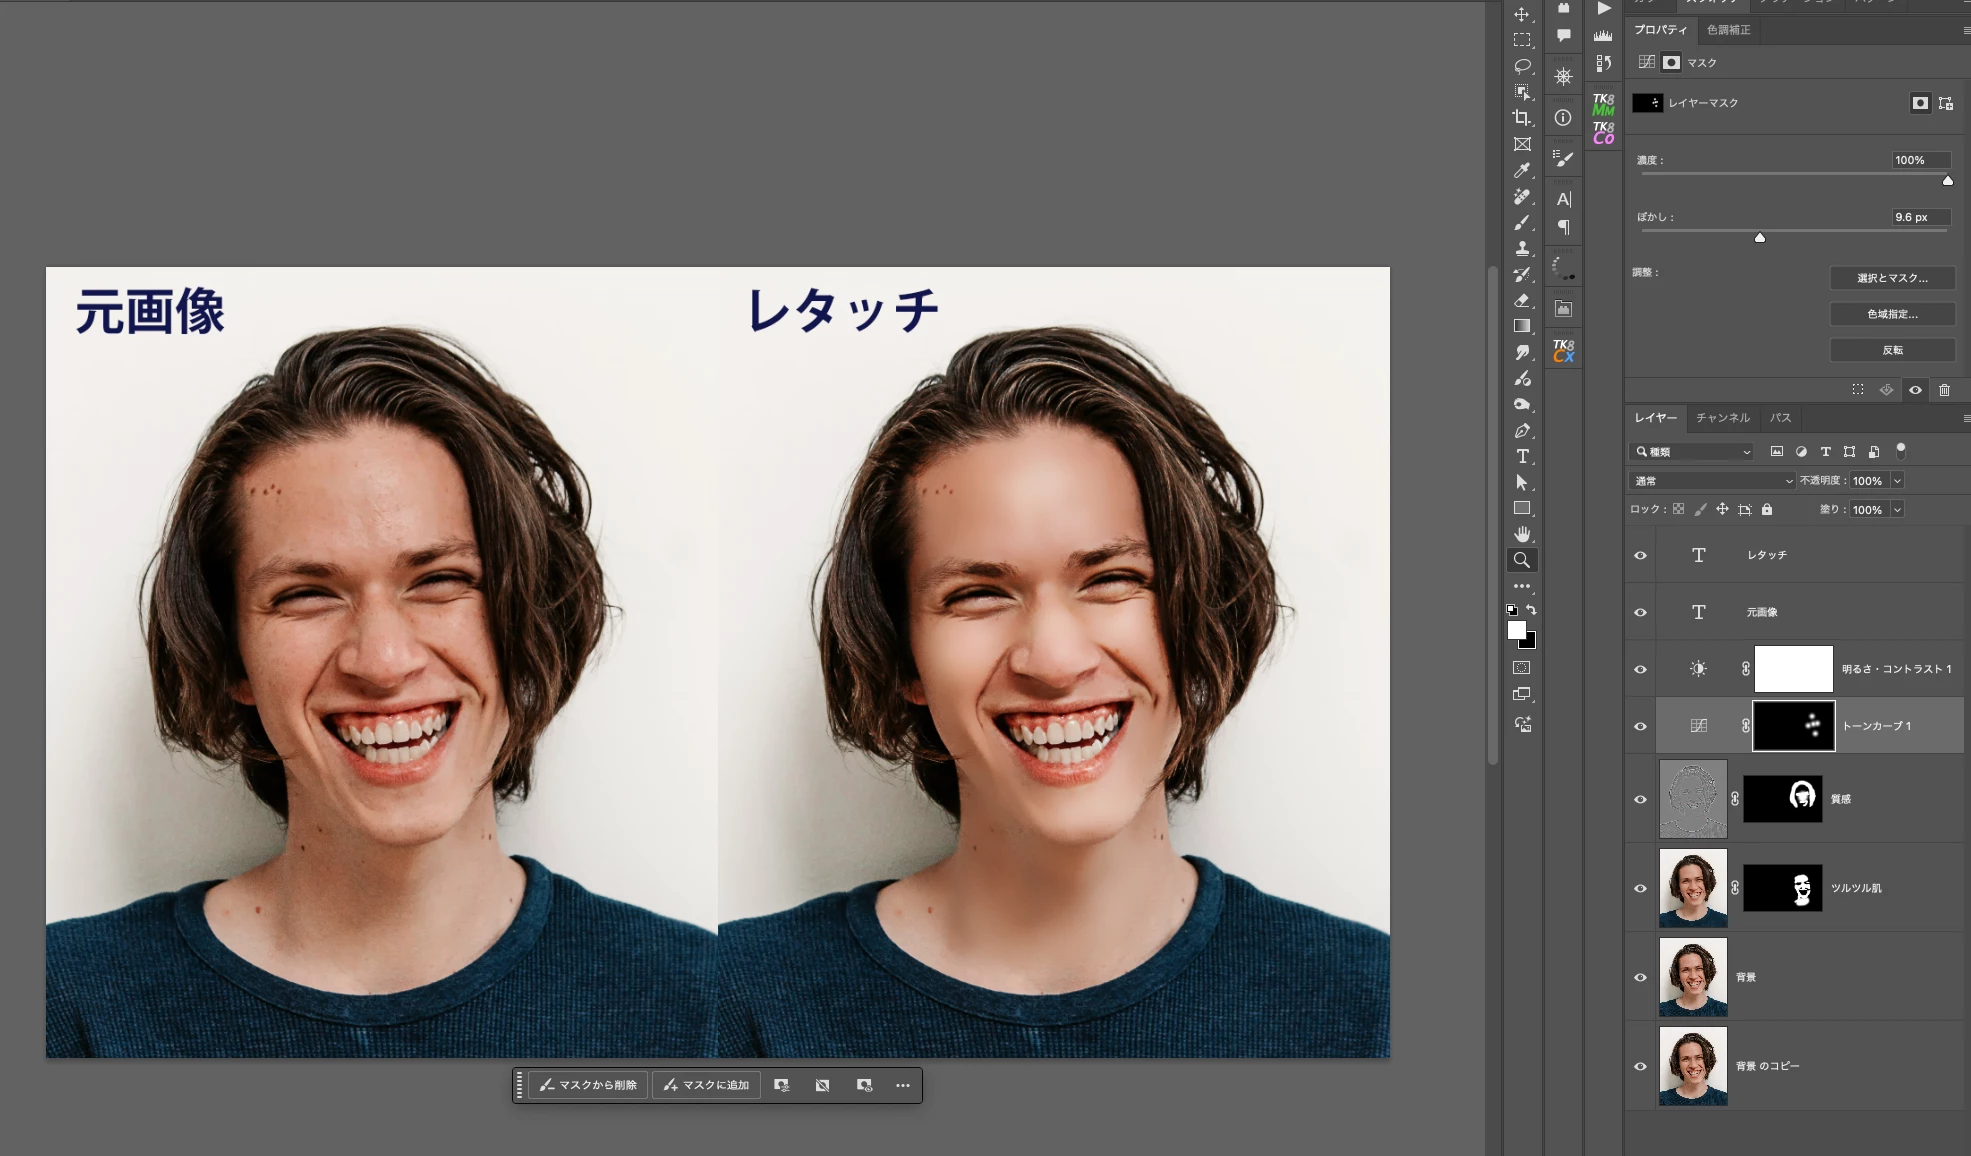Switch to the チャンネル tab
Viewport: 1971px width, 1156px height.
point(1722,418)
